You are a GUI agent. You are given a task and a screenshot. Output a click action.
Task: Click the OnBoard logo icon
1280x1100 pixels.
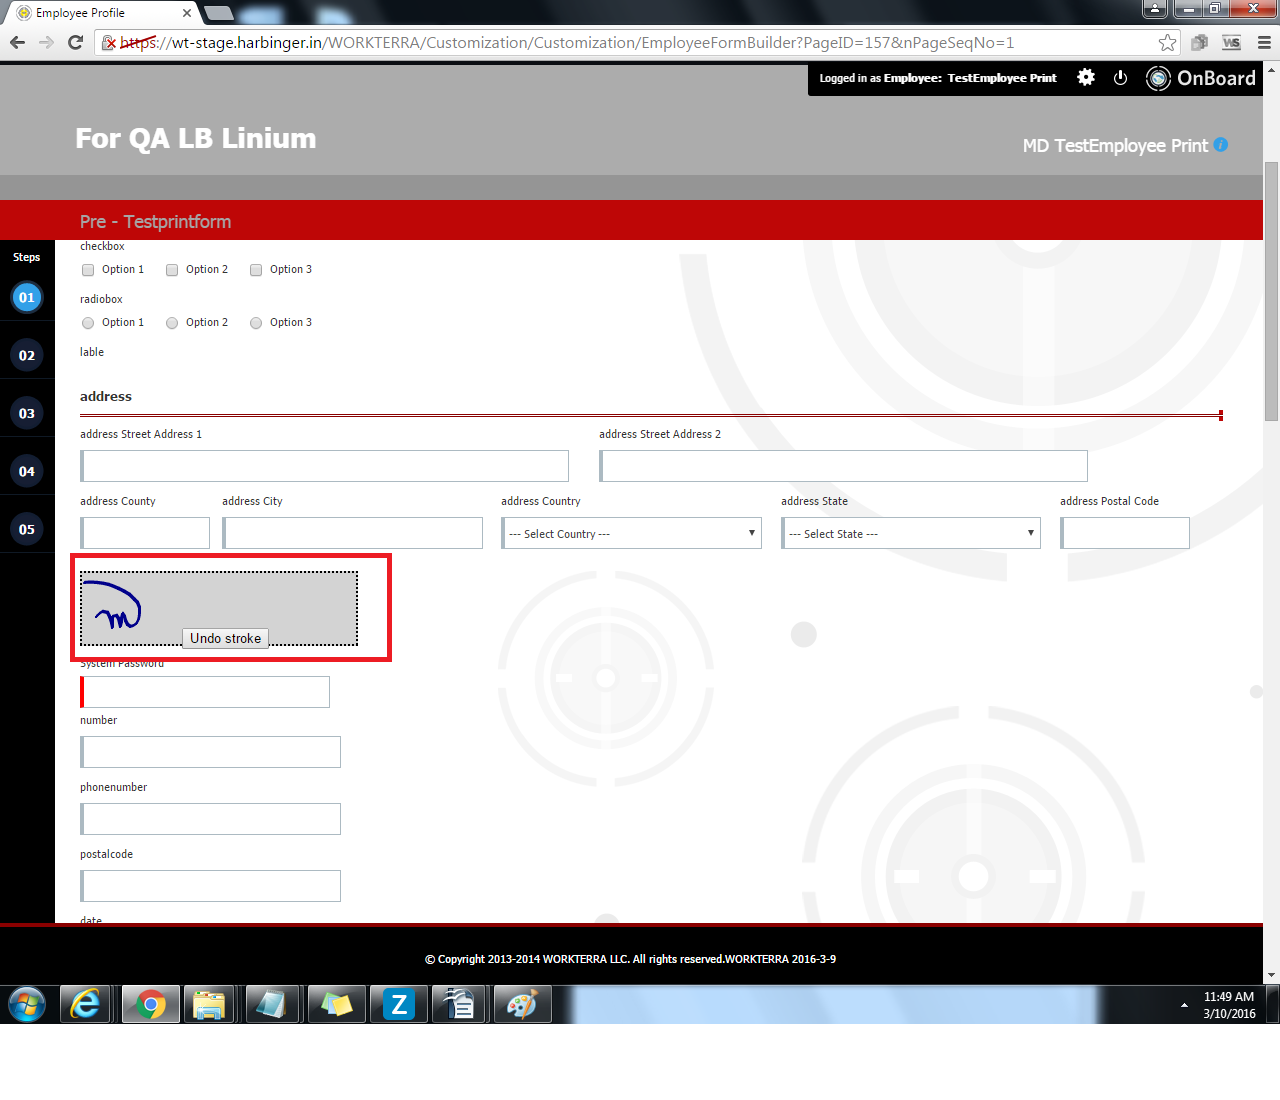point(1158,78)
